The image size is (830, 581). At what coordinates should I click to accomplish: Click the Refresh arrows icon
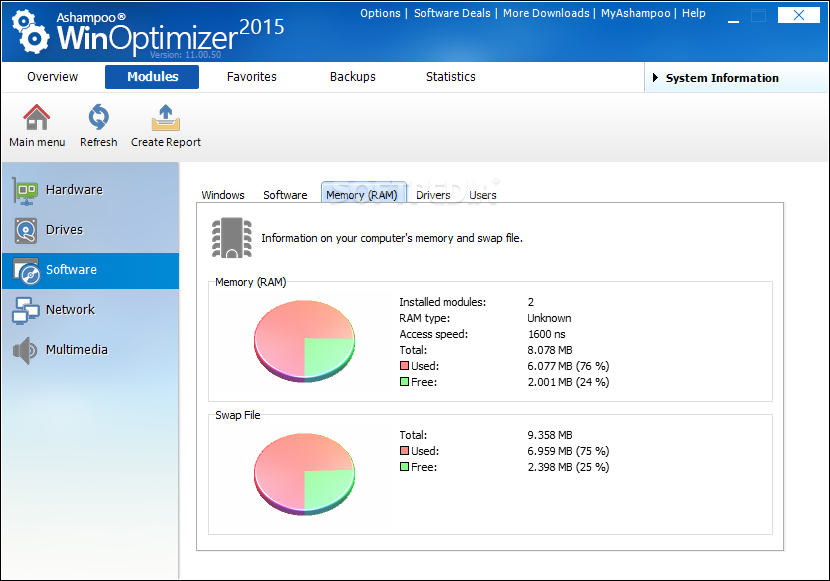pyautogui.click(x=98, y=117)
